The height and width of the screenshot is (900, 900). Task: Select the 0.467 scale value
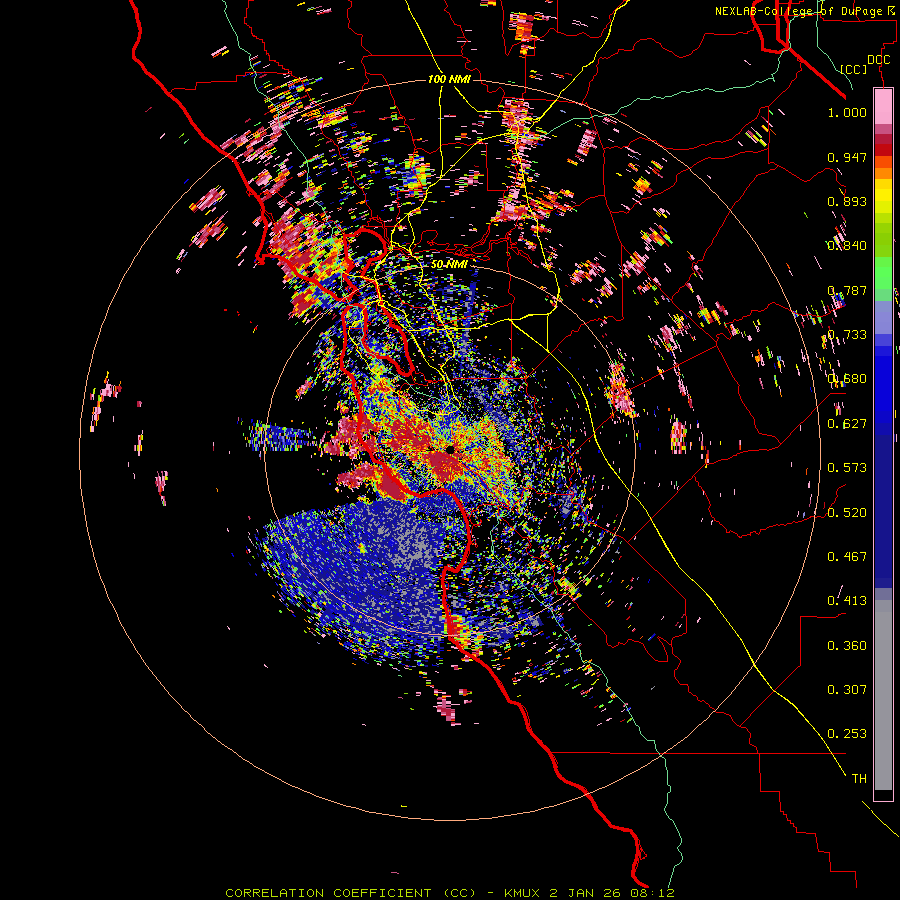click(x=847, y=557)
